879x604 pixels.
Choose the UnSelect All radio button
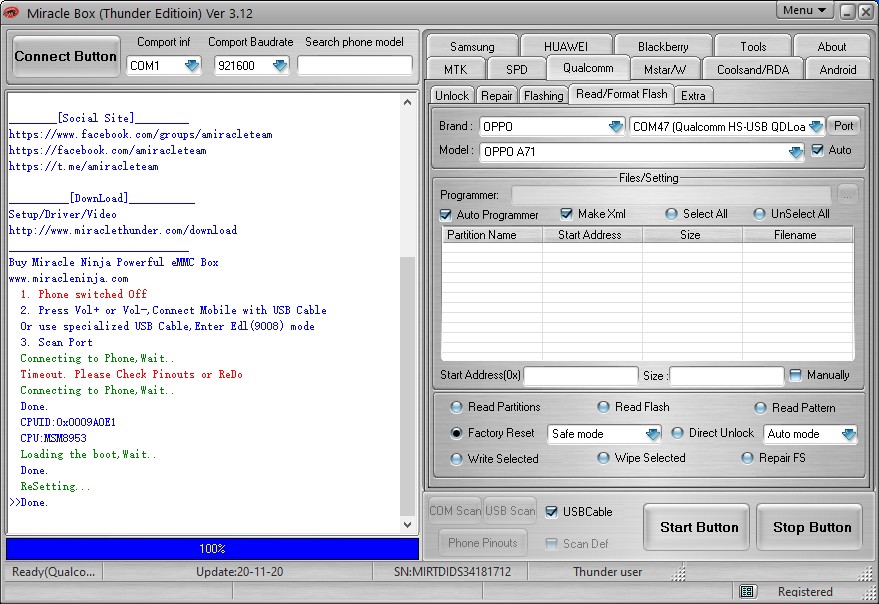click(759, 214)
